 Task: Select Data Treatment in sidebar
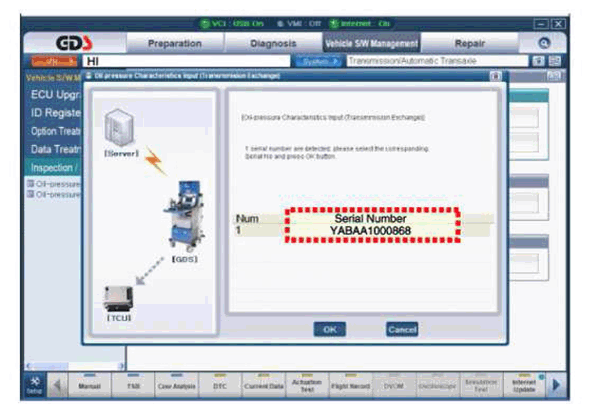pyautogui.click(x=55, y=149)
